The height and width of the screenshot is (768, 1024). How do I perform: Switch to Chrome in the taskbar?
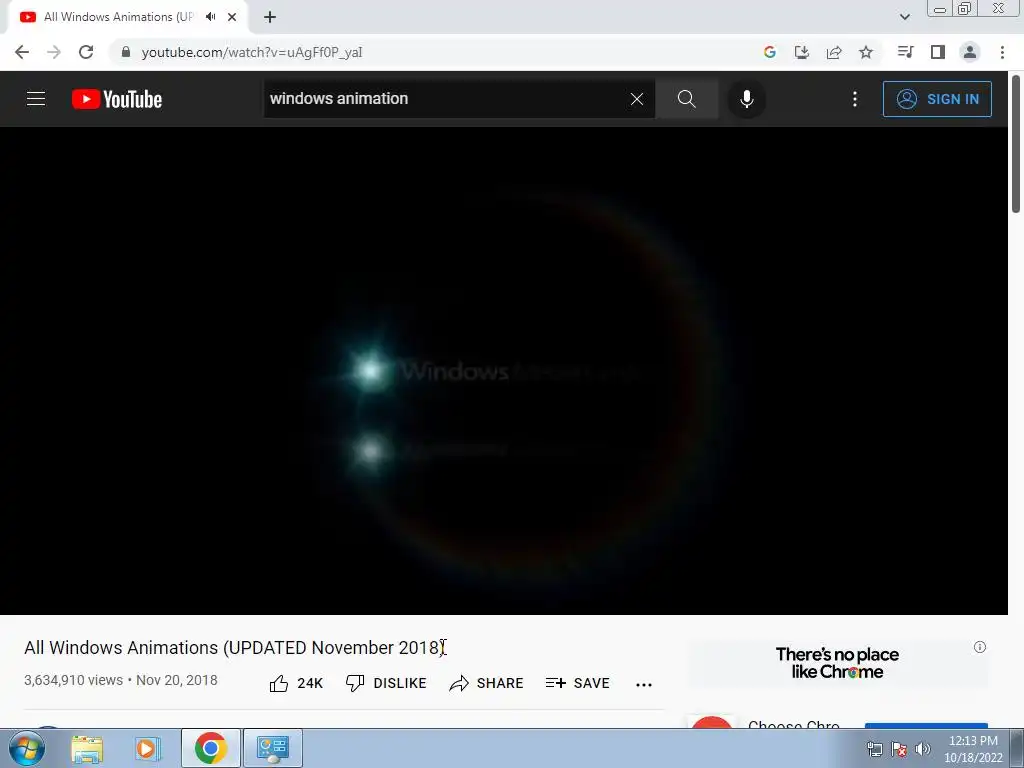pyautogui.click(x=210, y=748)
